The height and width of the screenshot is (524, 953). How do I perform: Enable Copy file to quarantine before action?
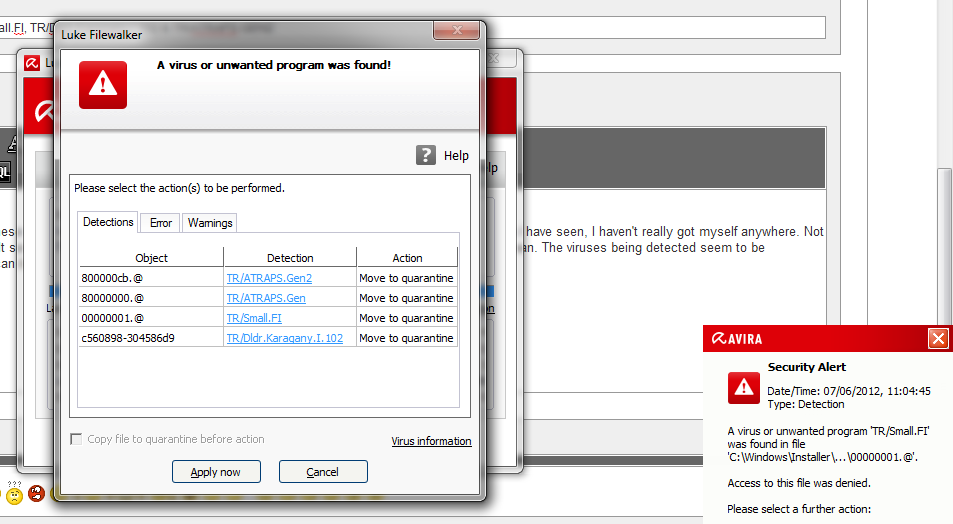(x=76, y=439)
